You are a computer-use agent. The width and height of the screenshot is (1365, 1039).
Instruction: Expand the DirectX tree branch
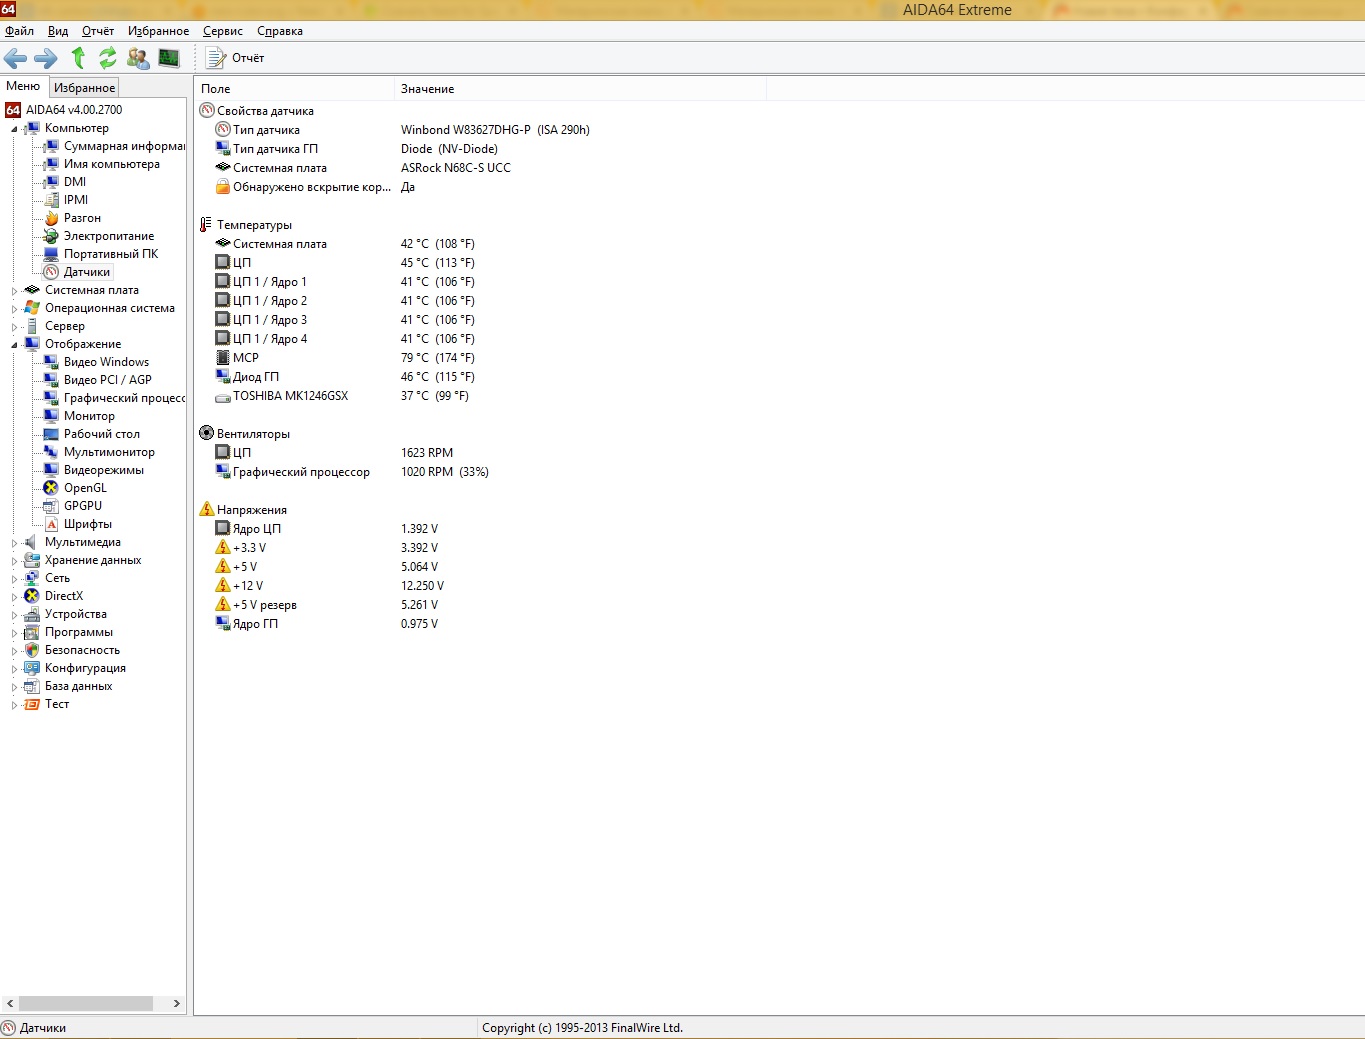click(14, 597)
